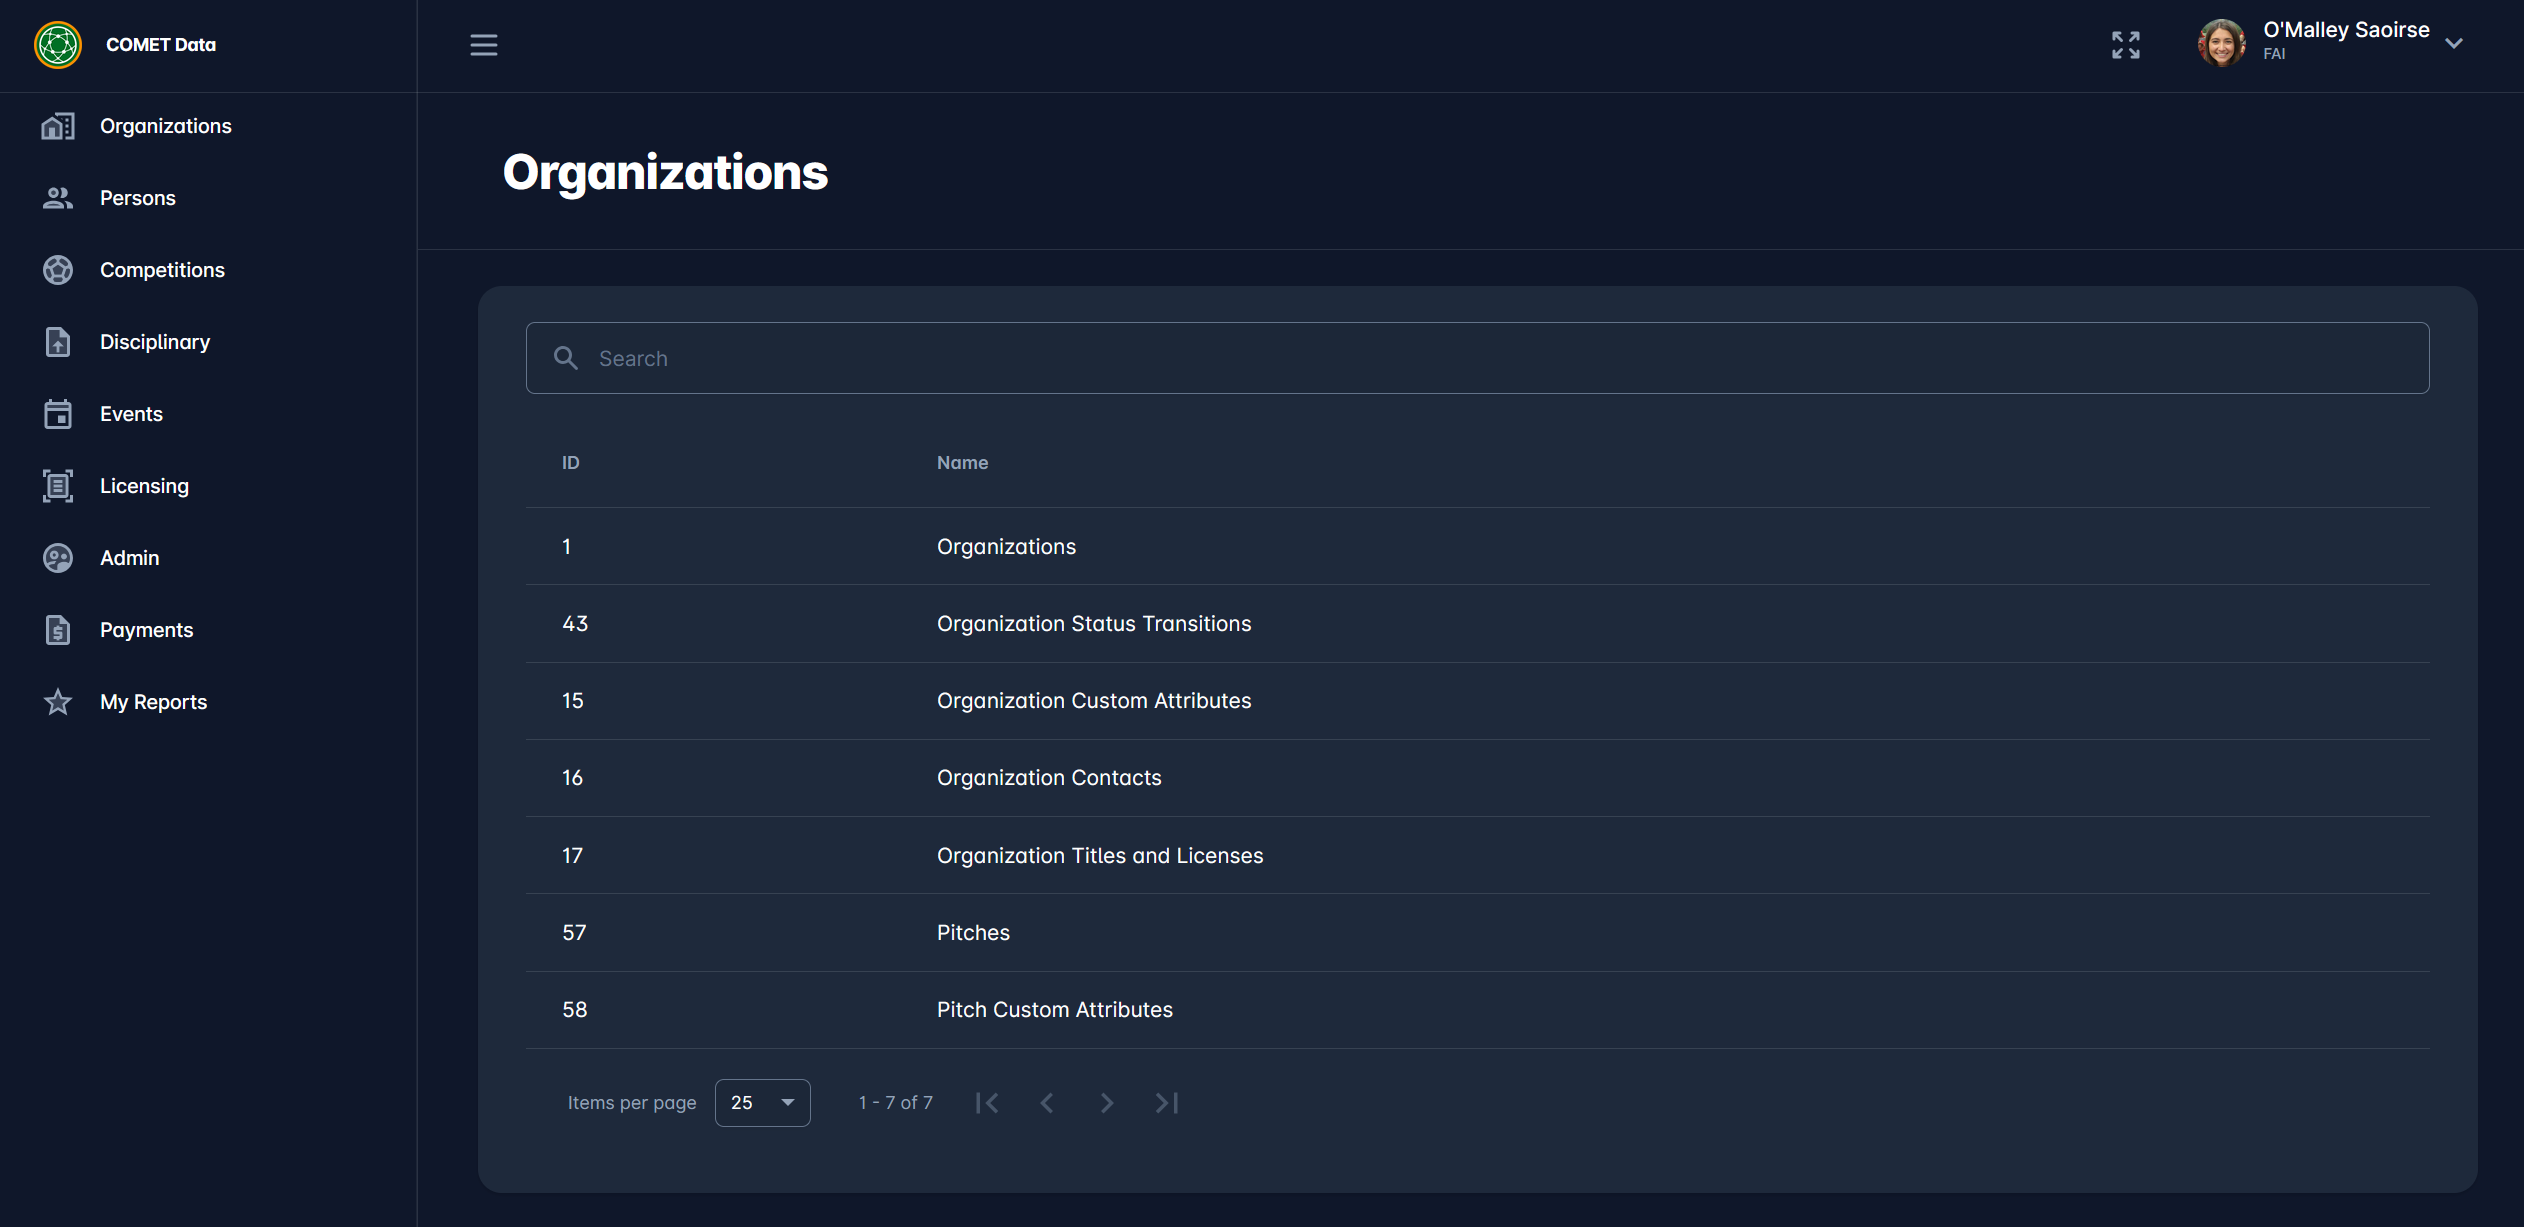
Task: Click the Events calendar icon
Action: point(58,414)
